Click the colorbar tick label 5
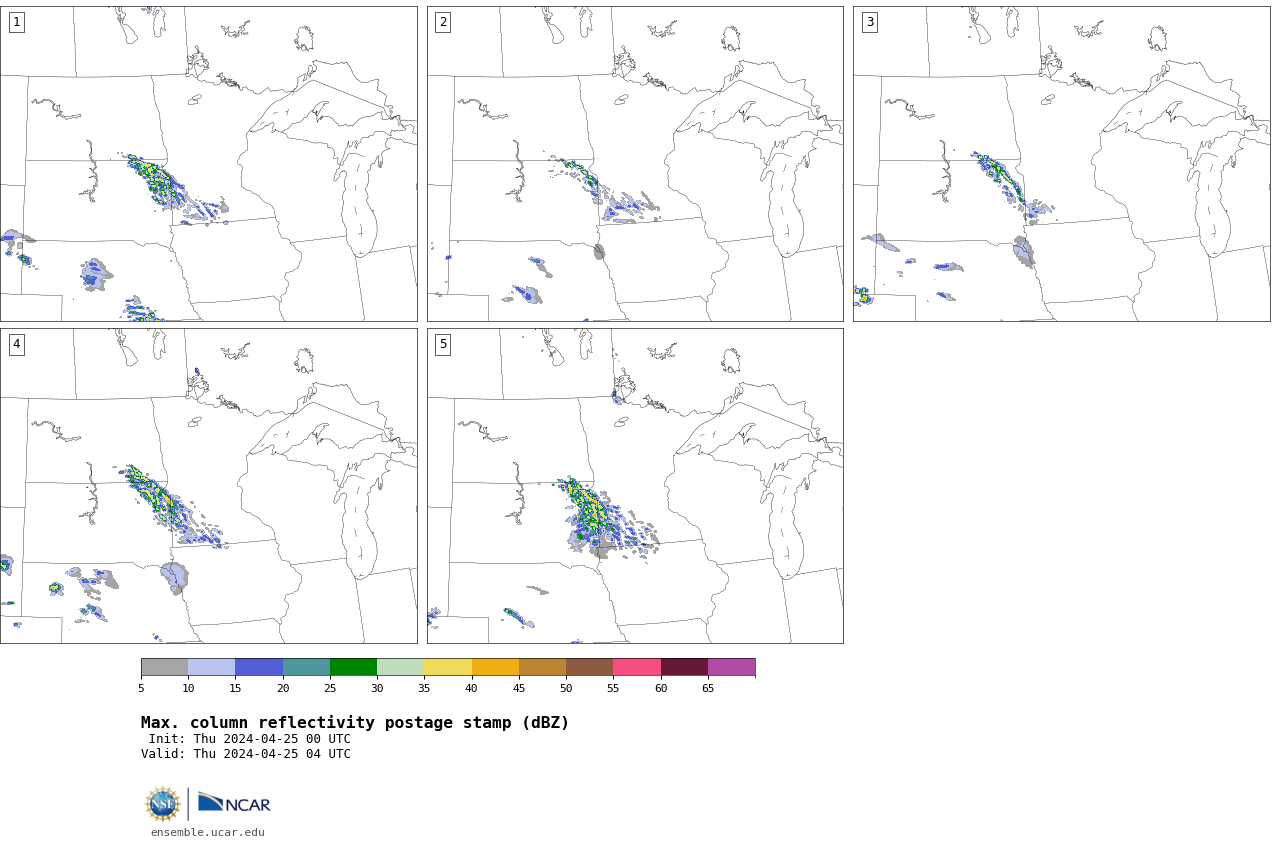Viewport: 1280px width, 844px height. tap(141, 688)
